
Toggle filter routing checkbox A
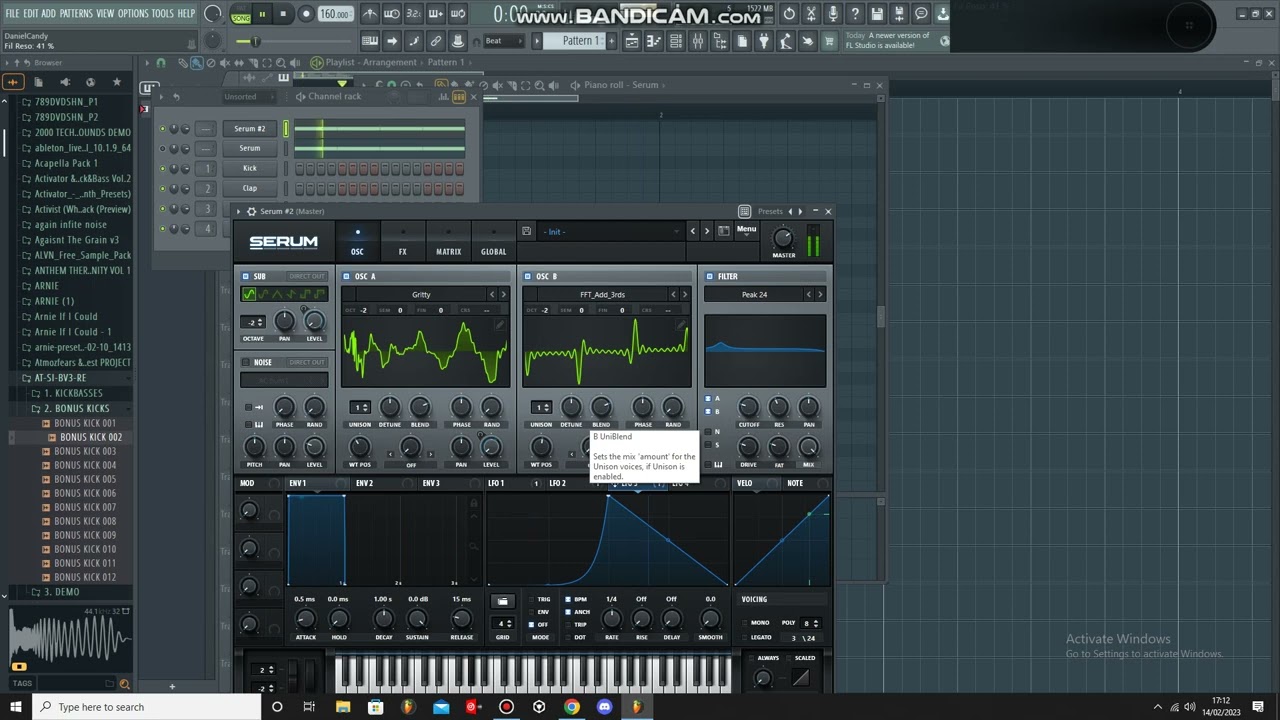point(708,398)
